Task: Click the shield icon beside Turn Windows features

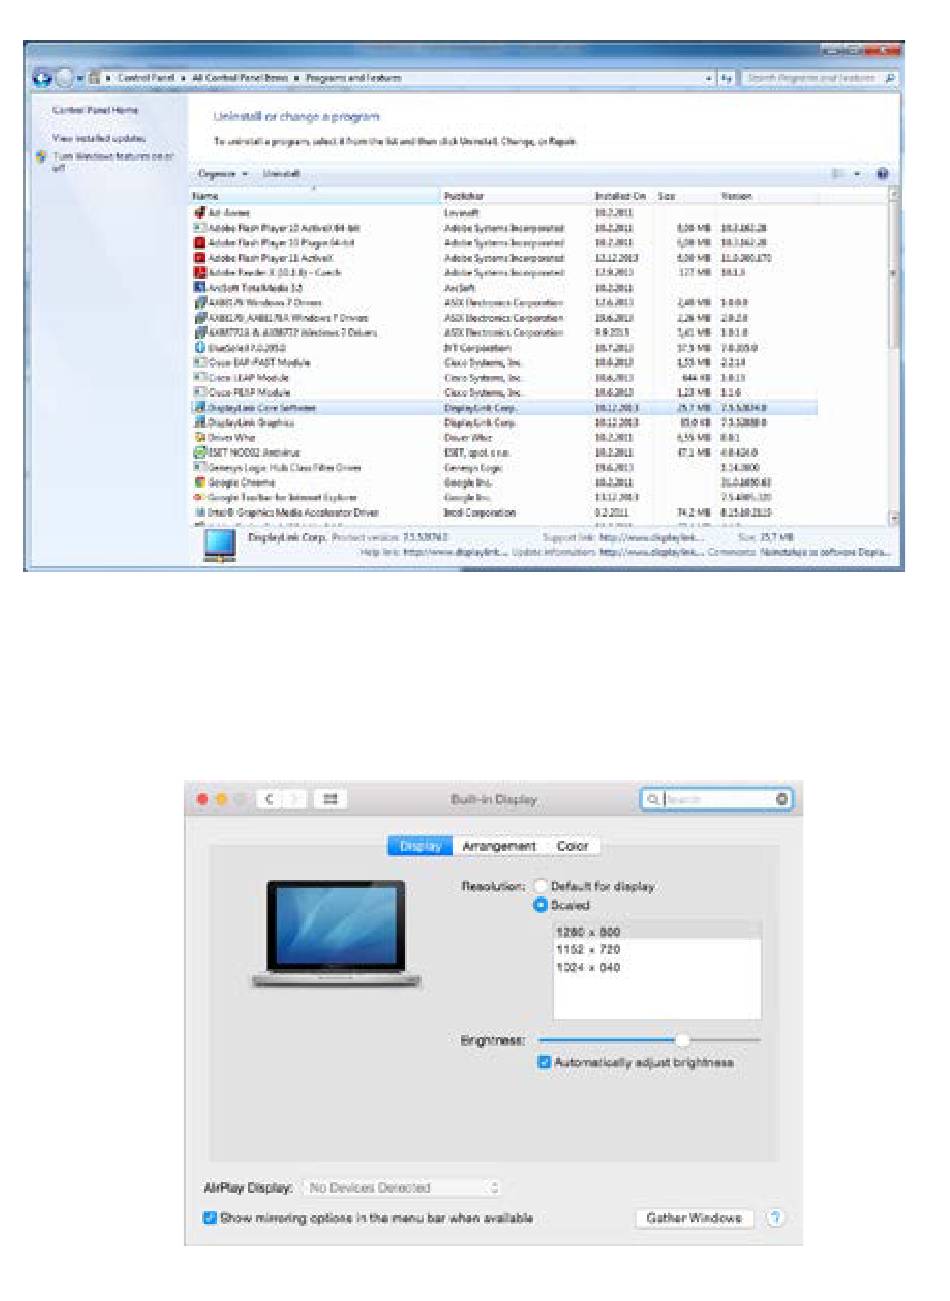Action: (x=41, y=157)
